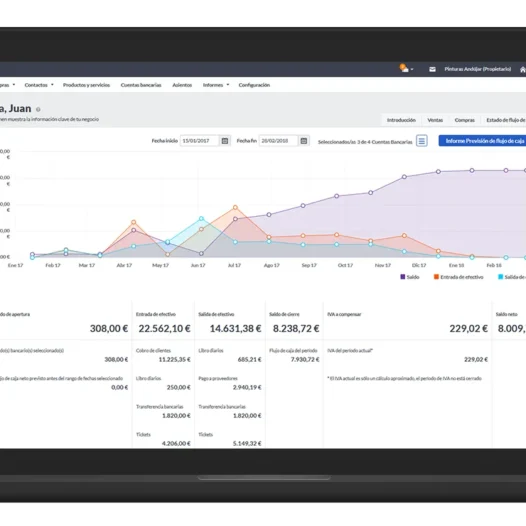Open calendar picker for Fecha fin
This screenshot has width=526, height=526.
click(x=304, y=141)
